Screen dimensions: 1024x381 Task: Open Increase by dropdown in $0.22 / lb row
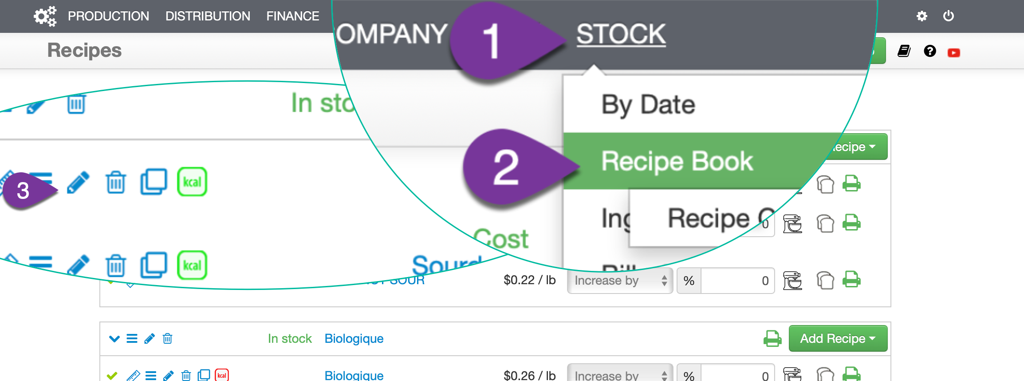click(x=620, y=281)
